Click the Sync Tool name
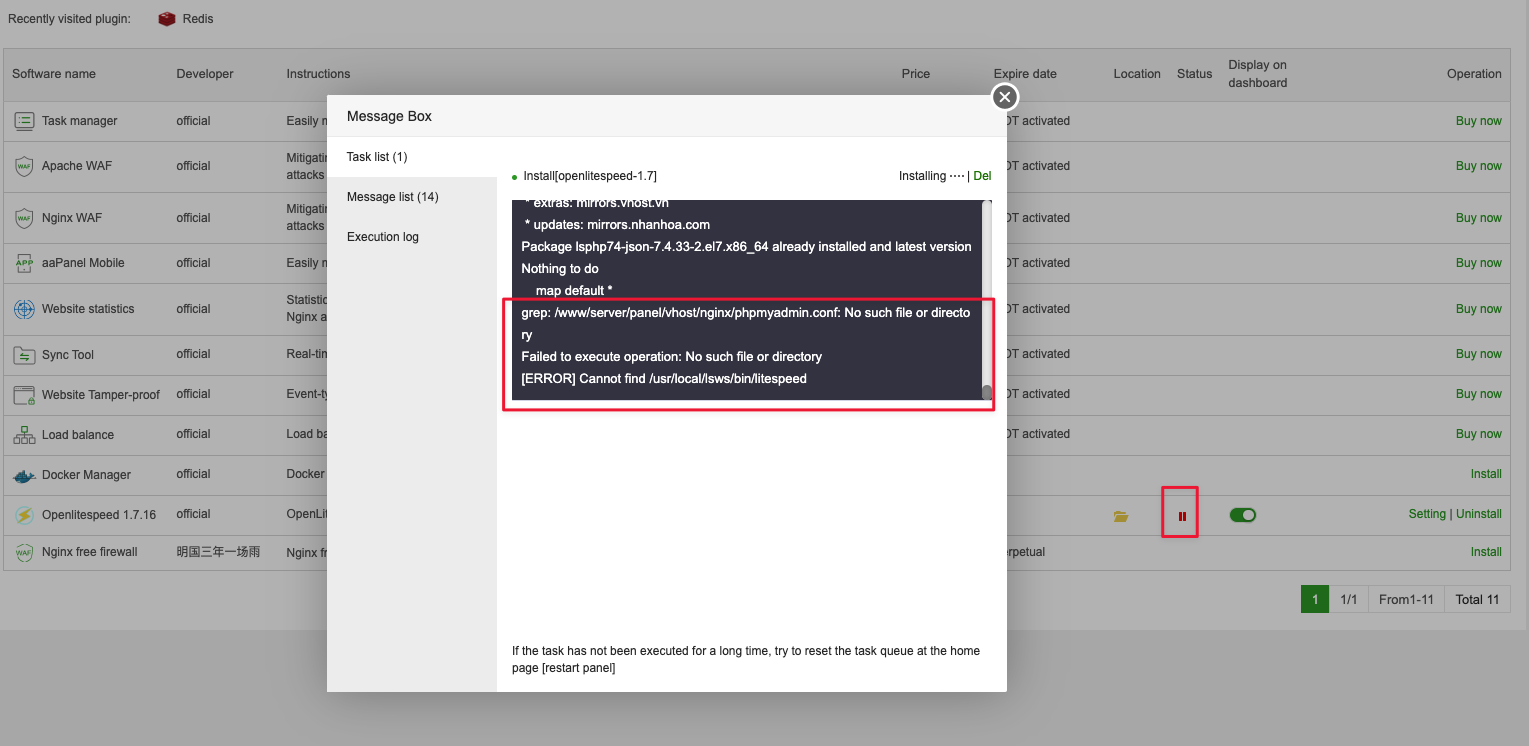The height and width of the screenshot is (746, 1529). [68, 355]
